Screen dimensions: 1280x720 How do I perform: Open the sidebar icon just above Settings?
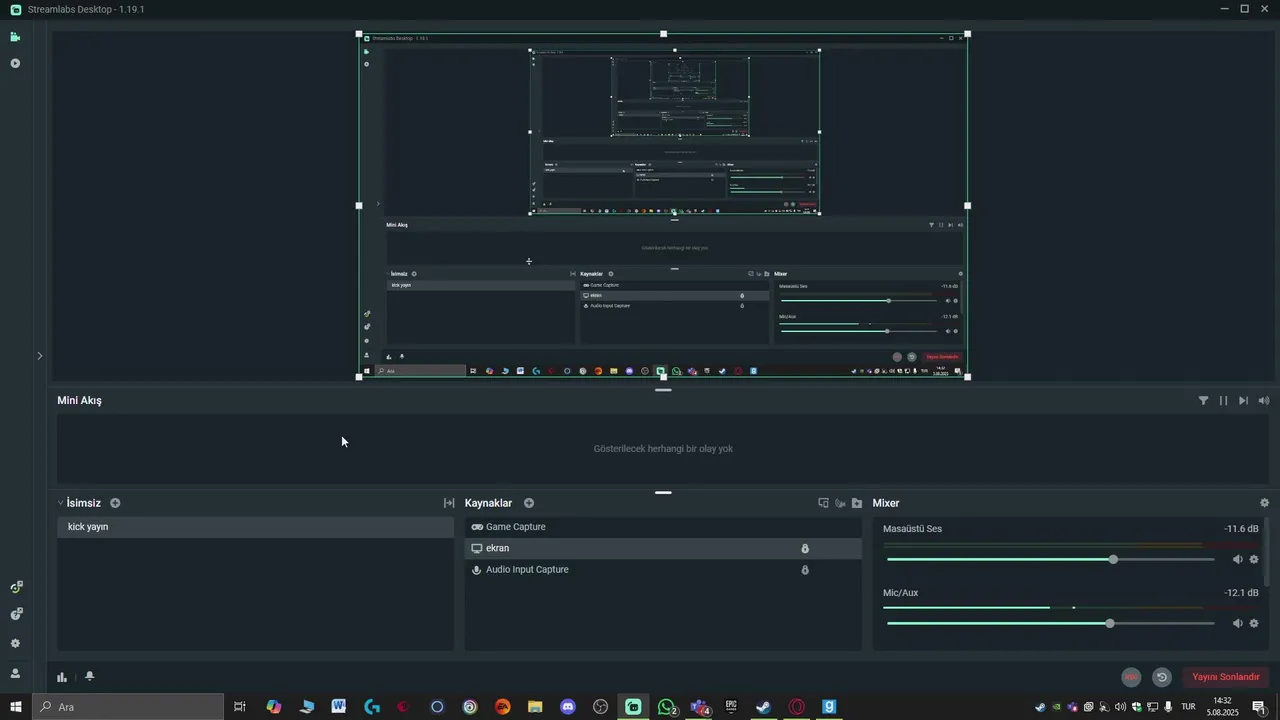tap(15, 614)
